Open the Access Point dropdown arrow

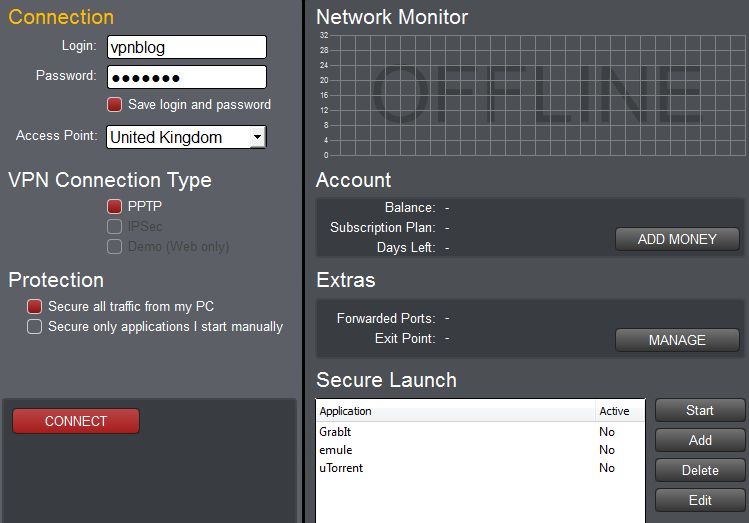pyautogui.click(x=257, y=138)
